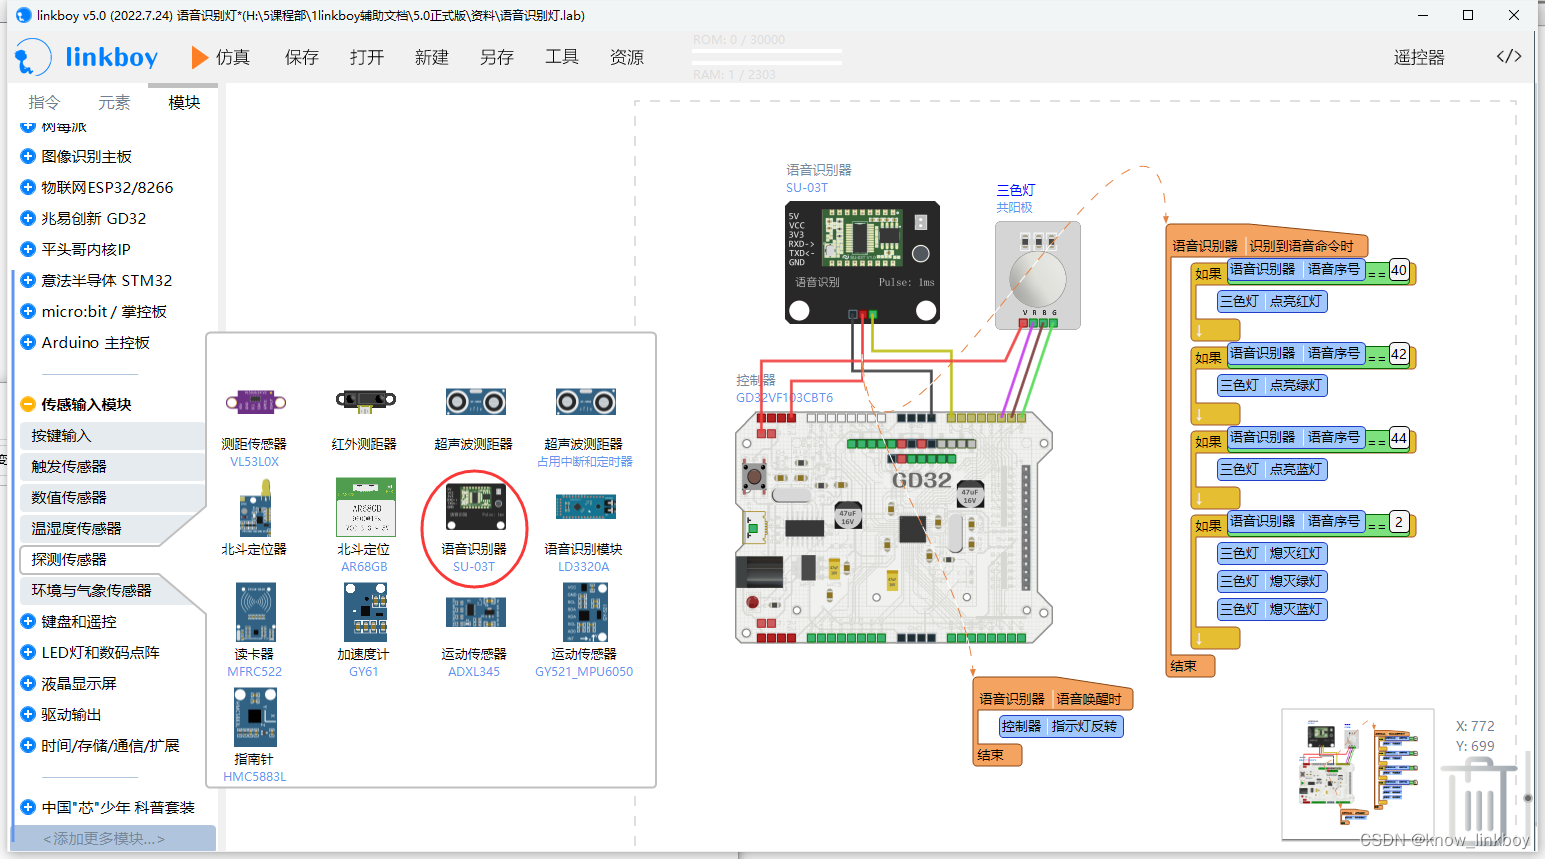Click the linkboy logo icon
Screen dimensions: 1545x859
(32, 57)
